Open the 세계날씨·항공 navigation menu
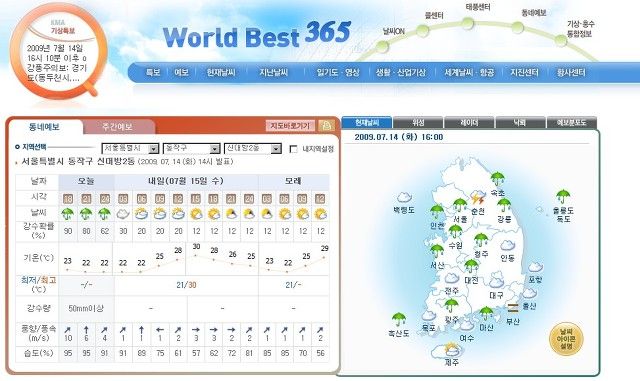640x381 pixels. click(x=469, y=73)
